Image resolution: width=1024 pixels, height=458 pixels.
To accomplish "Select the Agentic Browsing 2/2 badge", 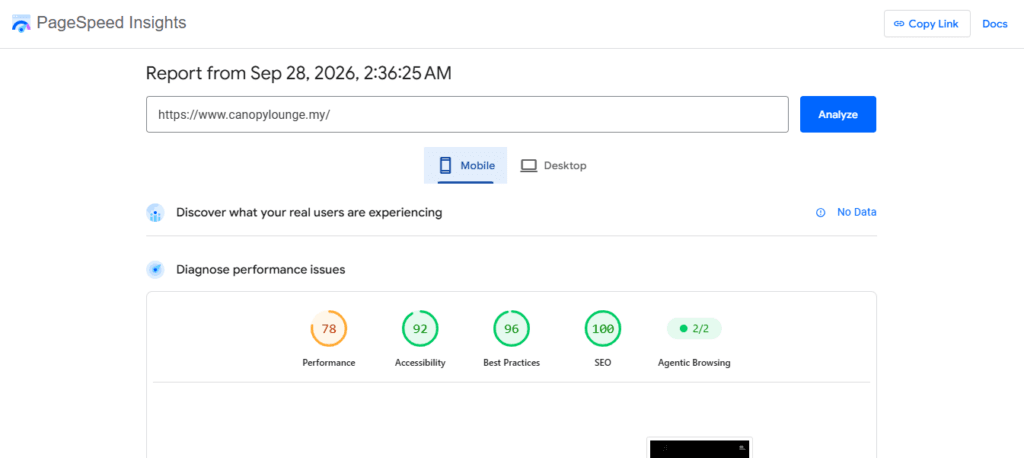I will [694, 329].
